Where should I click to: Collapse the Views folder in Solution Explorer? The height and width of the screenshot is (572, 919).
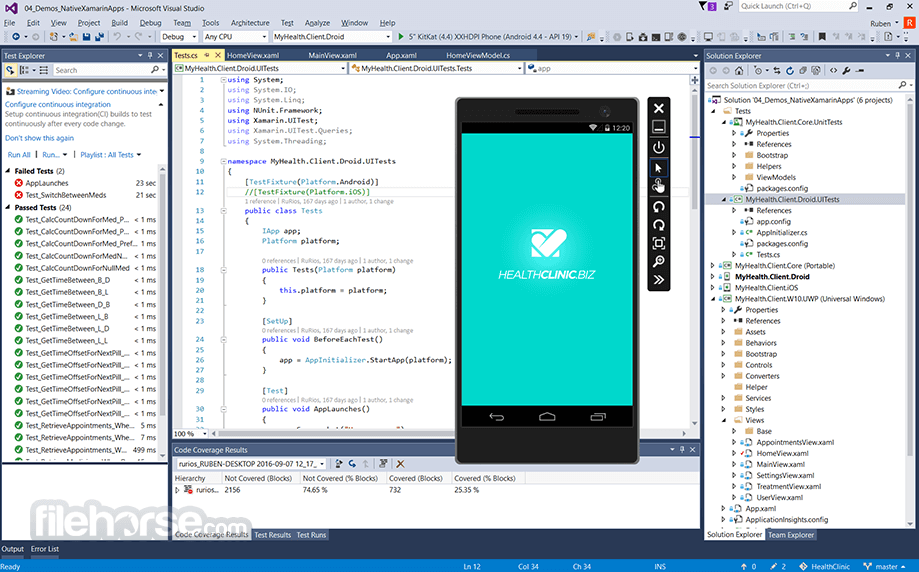[724, 420]
